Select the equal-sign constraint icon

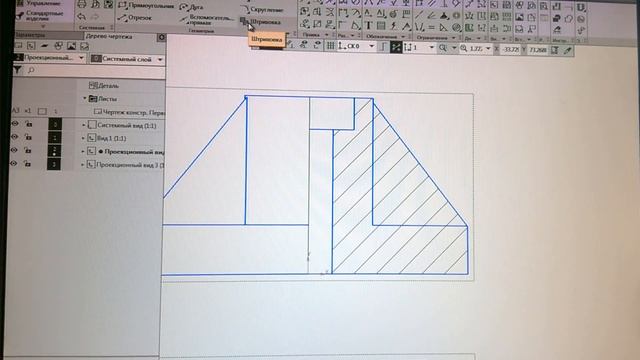point(431,27)
